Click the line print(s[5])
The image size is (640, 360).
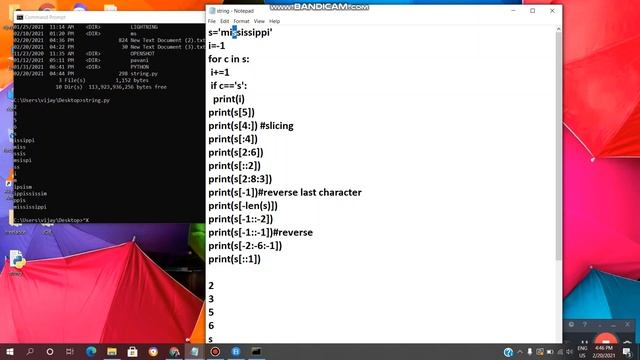pos(231,112)
